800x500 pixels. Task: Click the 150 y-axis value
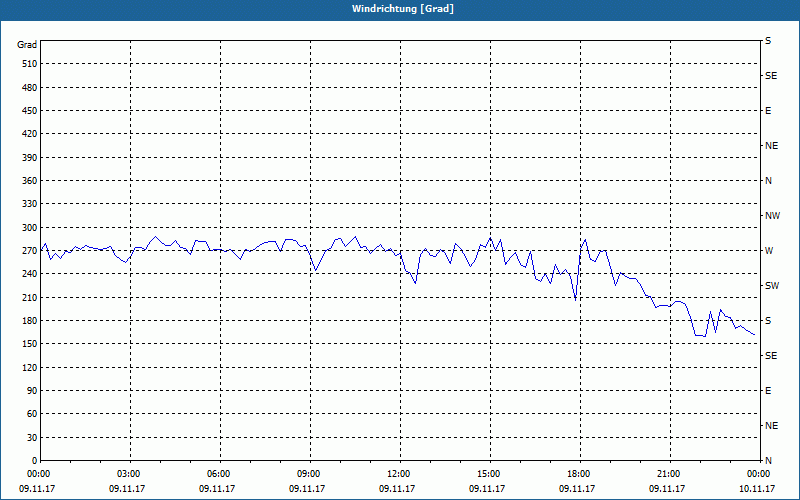click(30, 344)
